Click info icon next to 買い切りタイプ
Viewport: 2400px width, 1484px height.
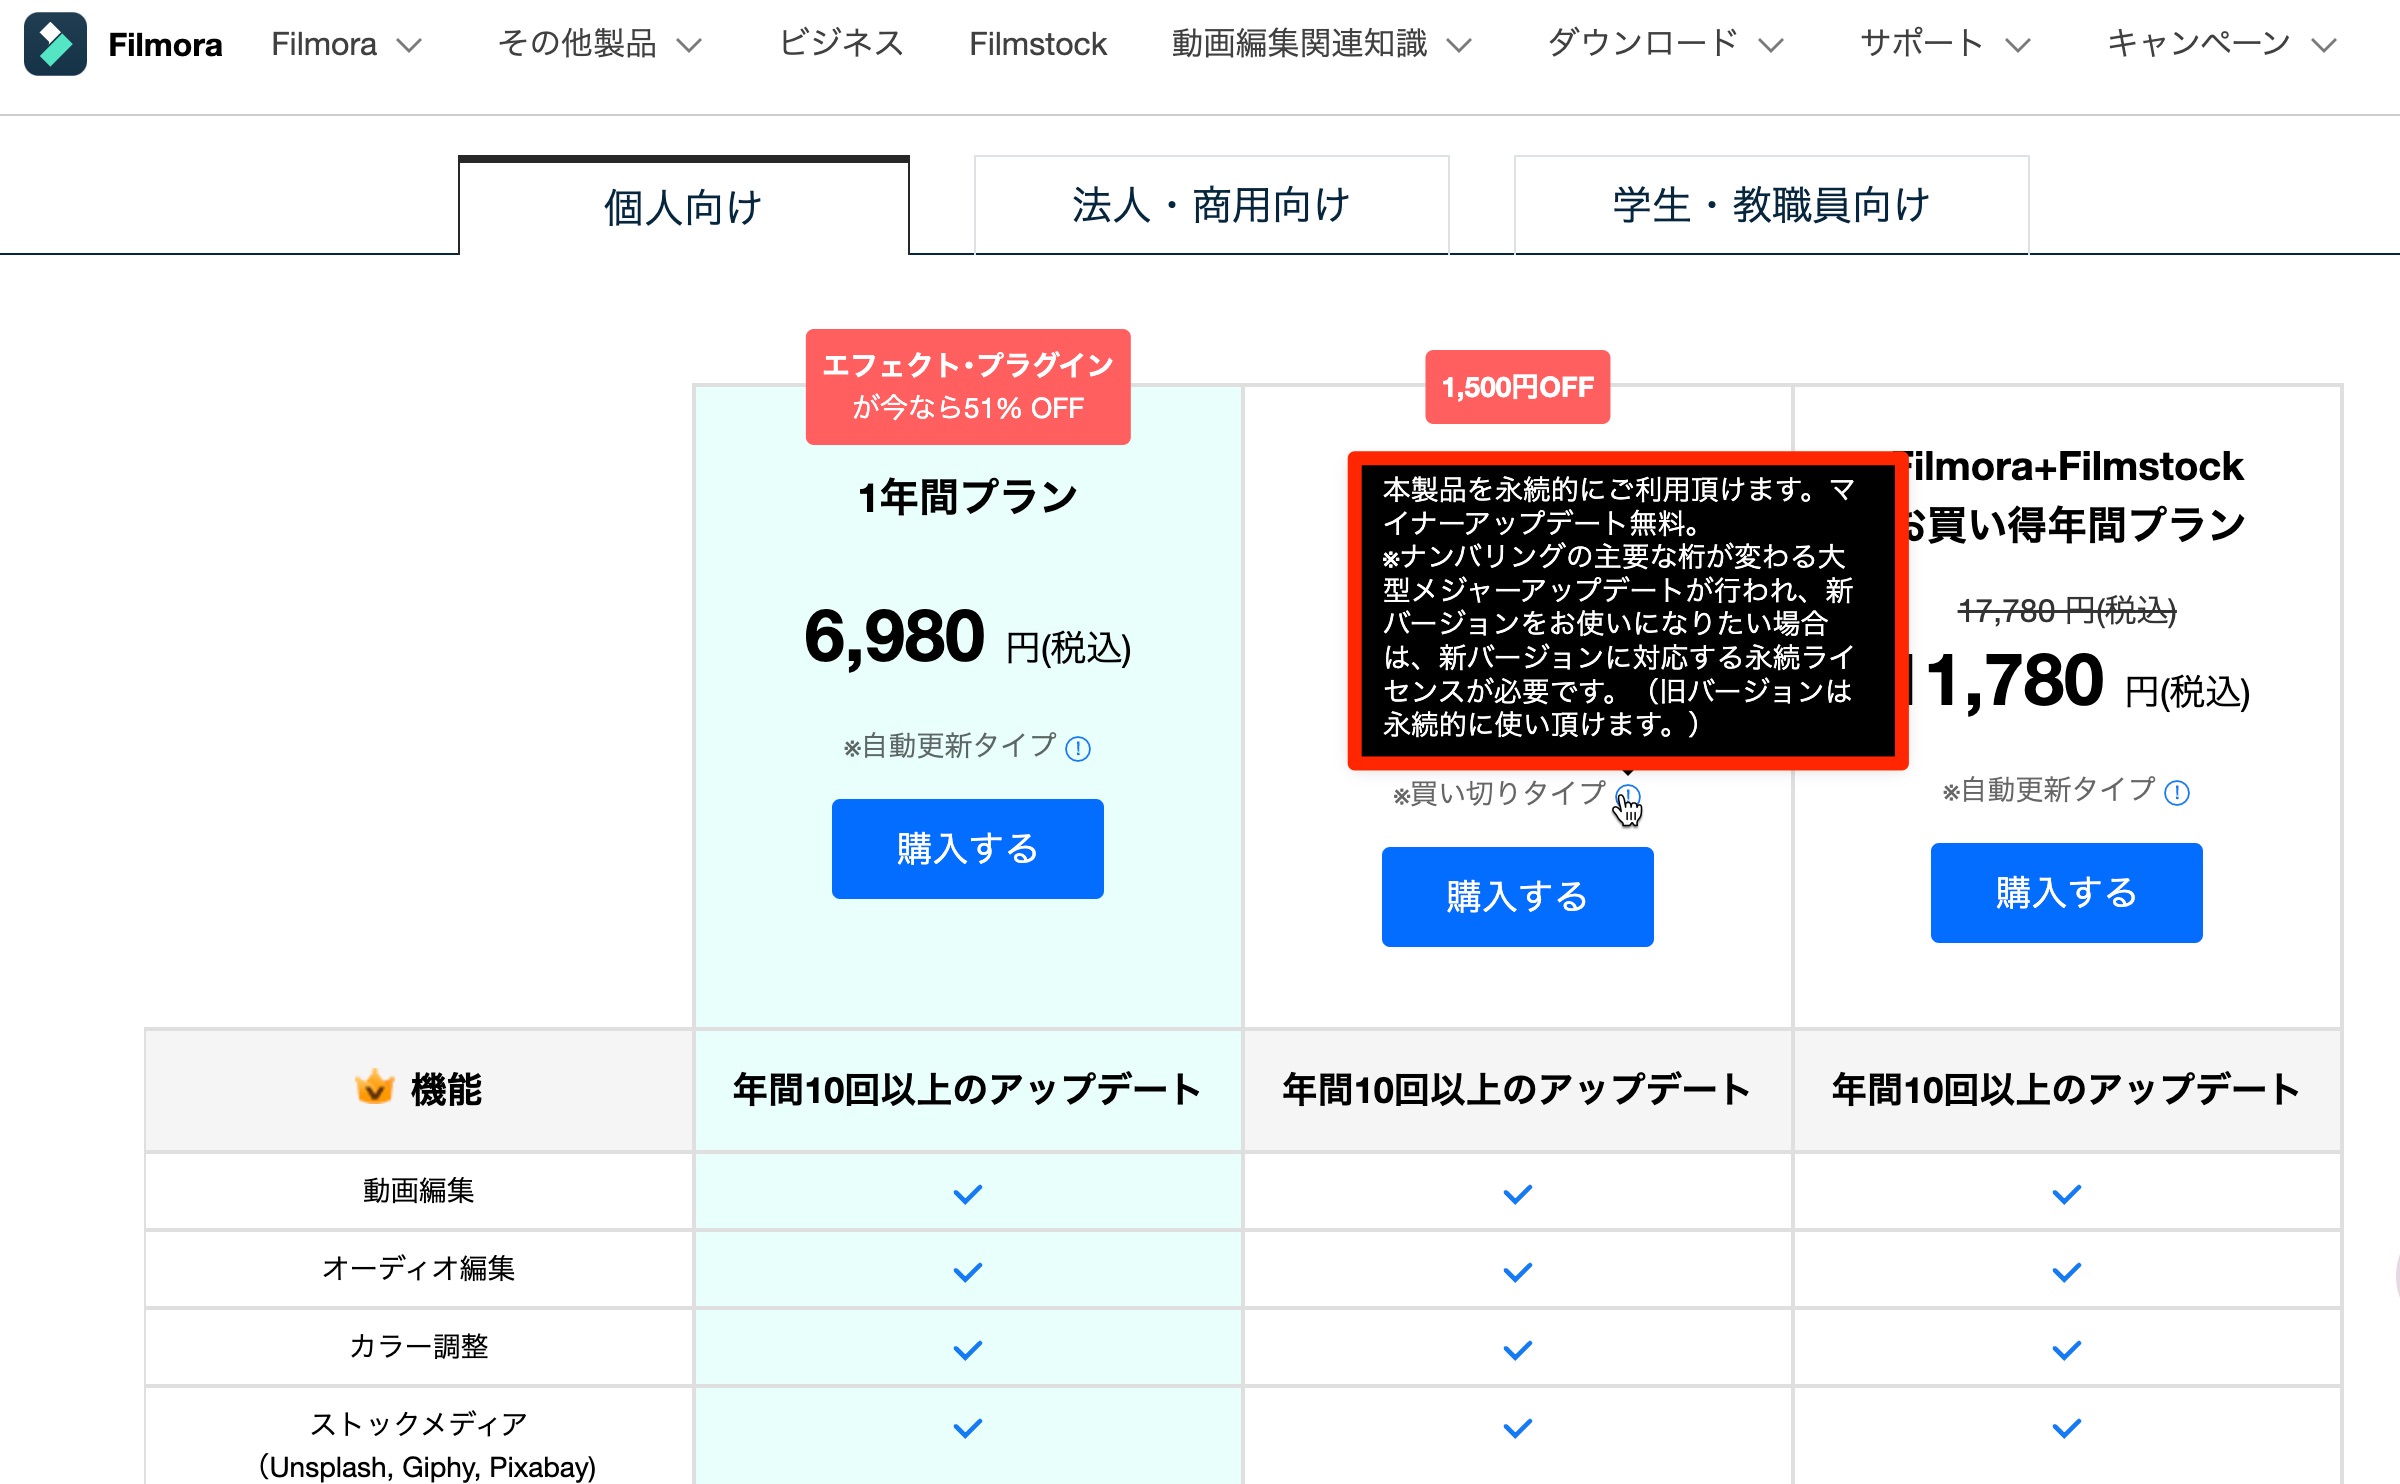pos(1627,796)
